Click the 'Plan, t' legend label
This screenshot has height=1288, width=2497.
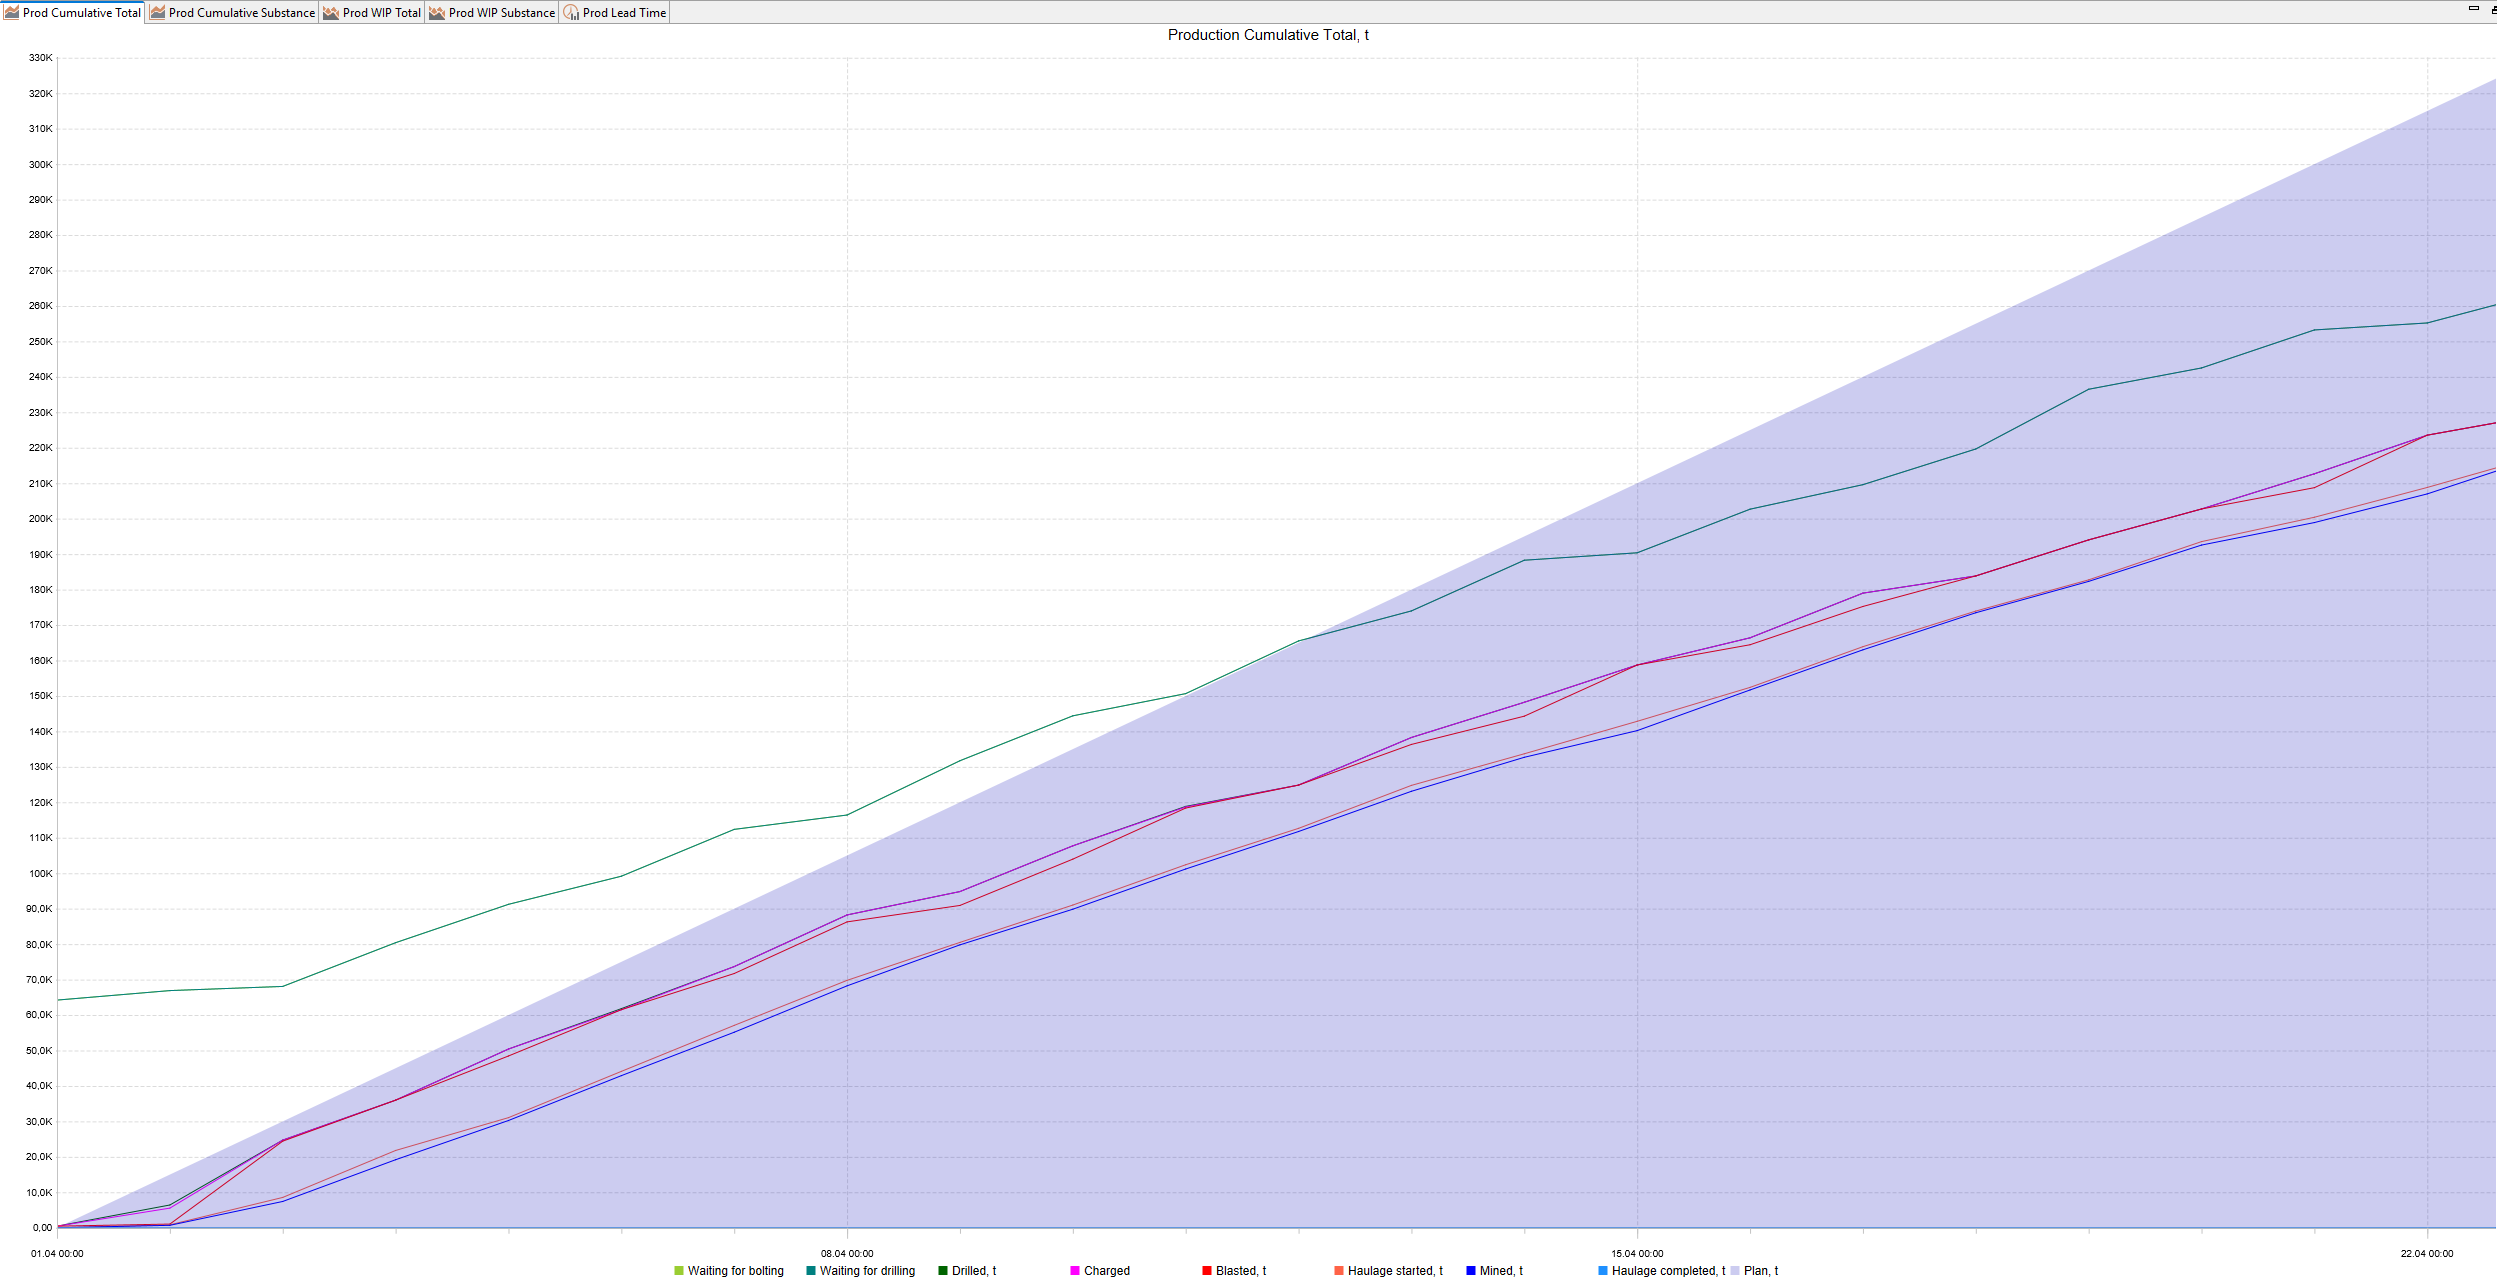(x=1761, y=1271)
